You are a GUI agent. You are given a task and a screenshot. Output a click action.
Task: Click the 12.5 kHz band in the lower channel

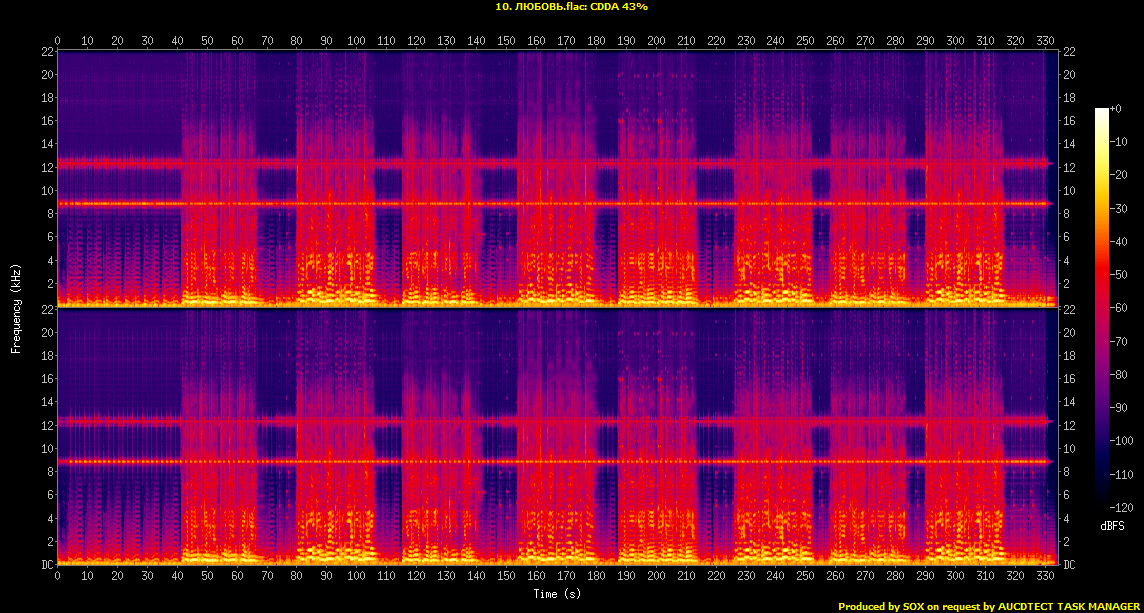click(550, 421)
